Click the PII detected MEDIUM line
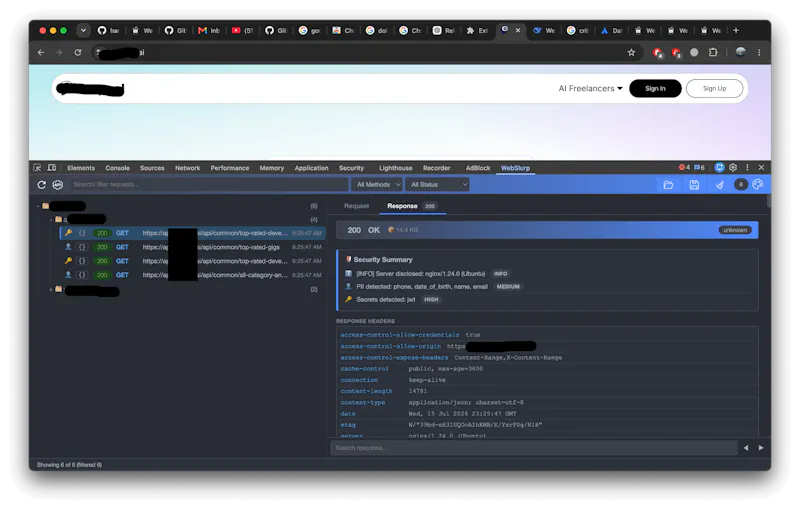Image resolution: width=800 pixels, height=509 pixels. (x=433, y=287)
